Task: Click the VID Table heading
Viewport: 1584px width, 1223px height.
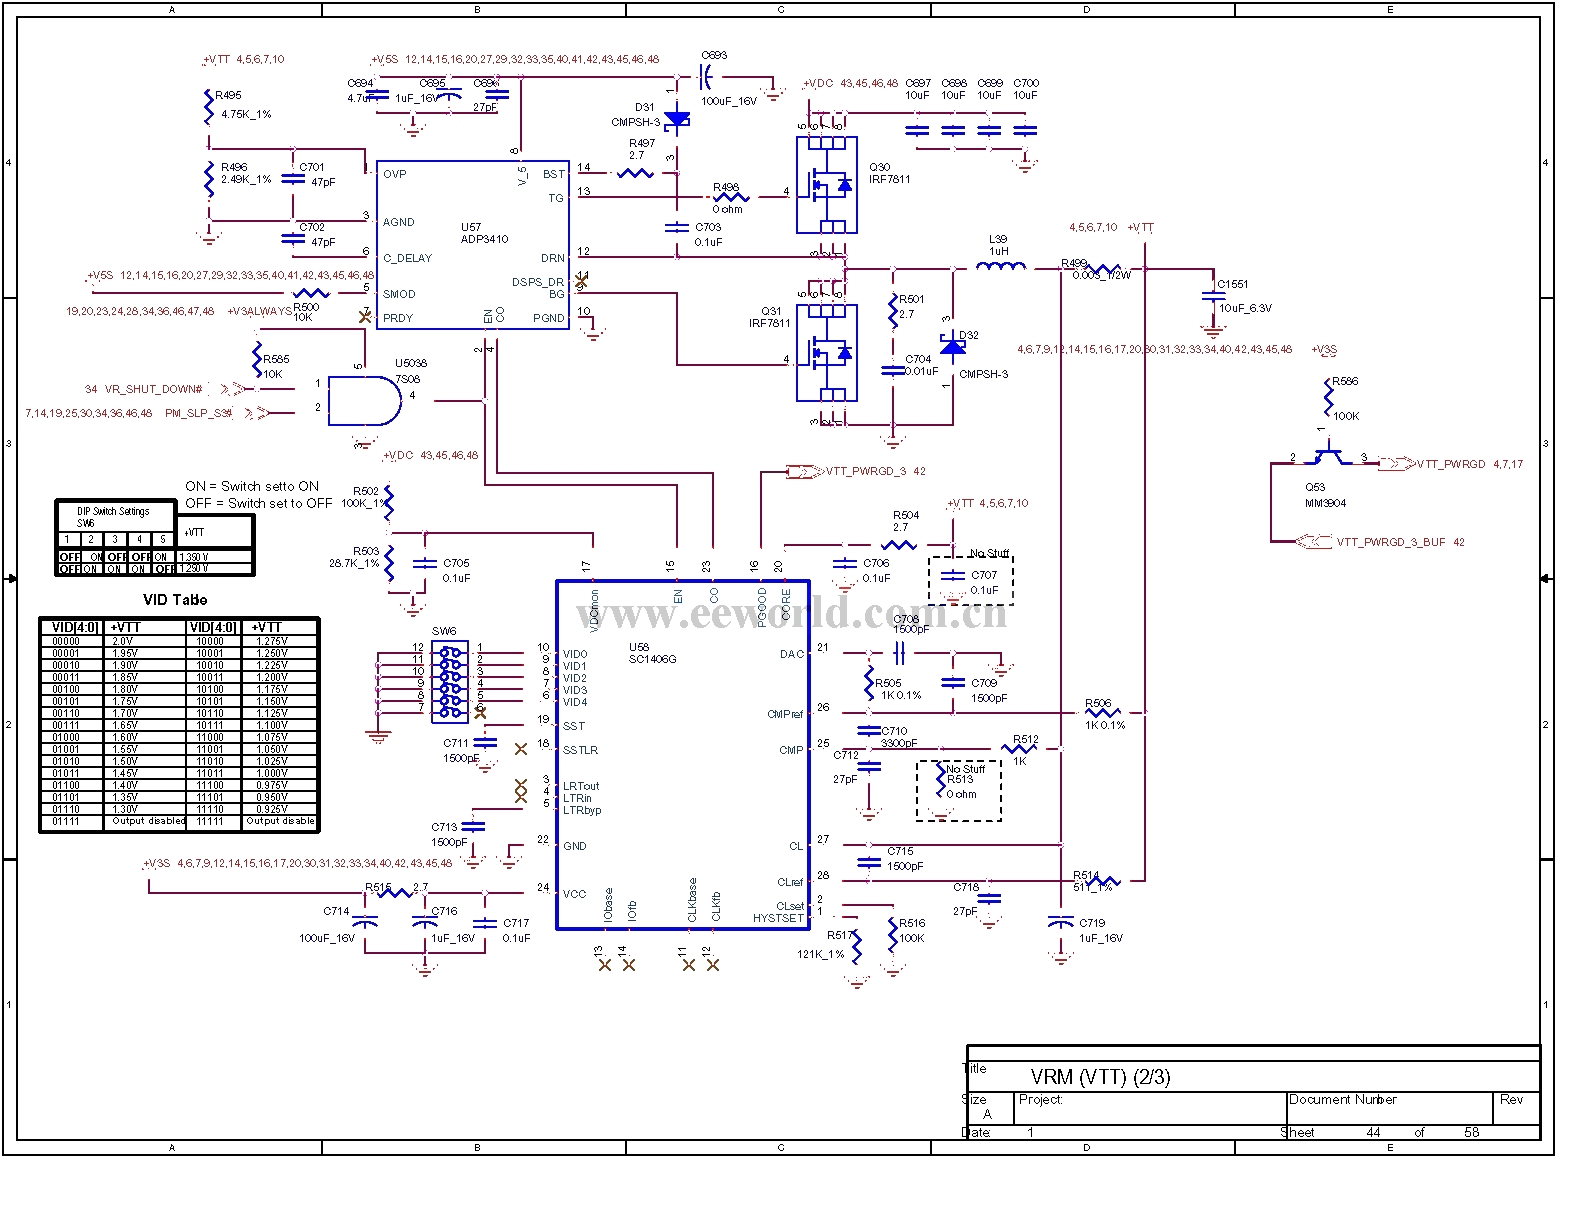Action: click(175, 600)
